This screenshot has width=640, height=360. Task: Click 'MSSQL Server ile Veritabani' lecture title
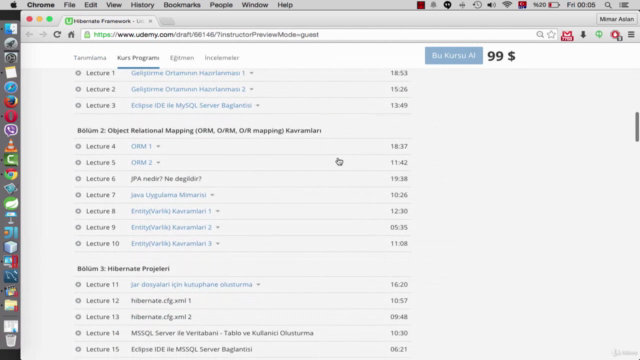coord(222,333)
